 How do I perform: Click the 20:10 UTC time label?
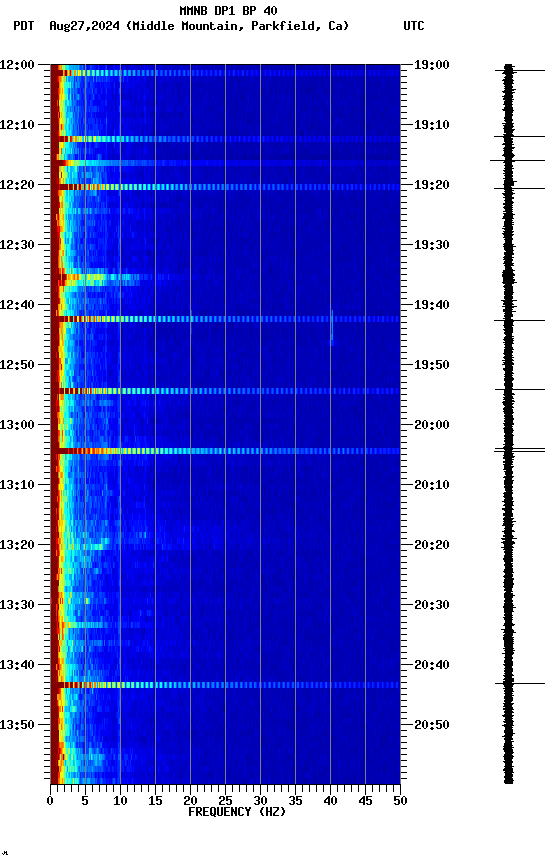point(431,485)
